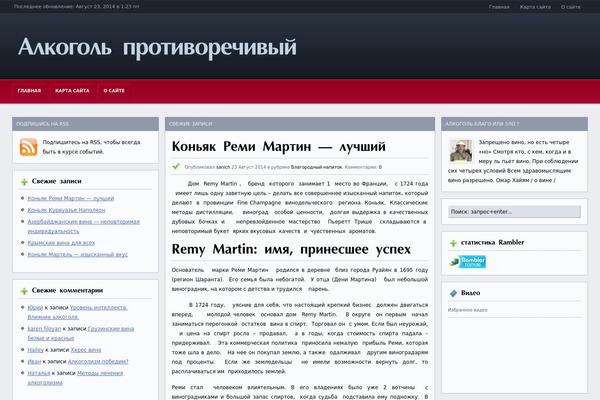
Task: Open link Азербайджанские вина — неповторимая индивидуальность
Action: pos(83,226)
